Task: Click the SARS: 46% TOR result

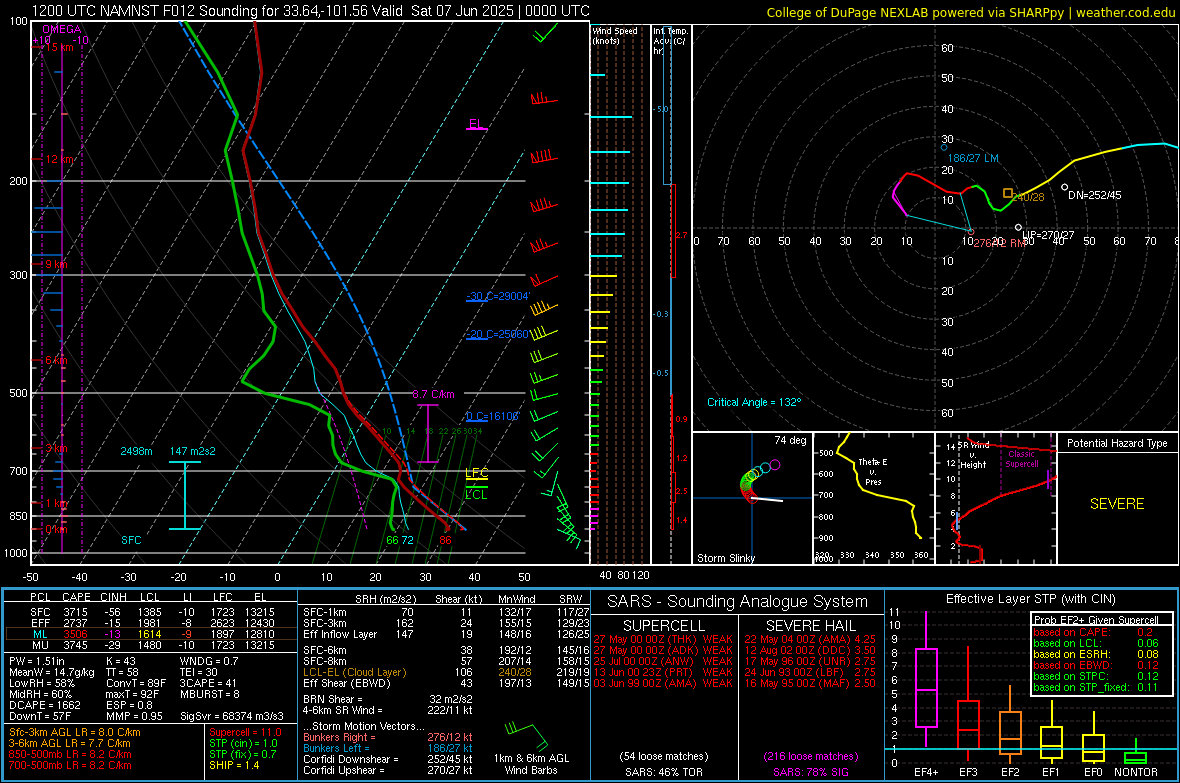Action: click(x=663, y=772)
